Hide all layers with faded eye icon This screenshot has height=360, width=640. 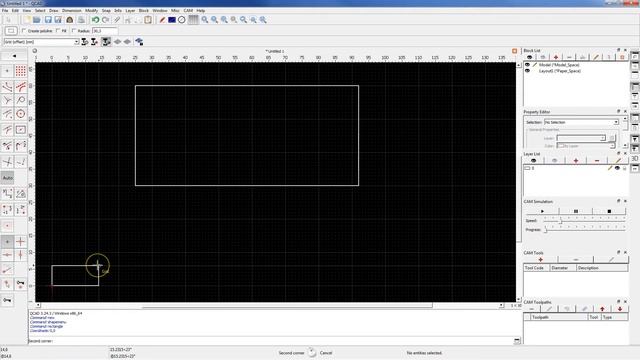click(554, 161)
